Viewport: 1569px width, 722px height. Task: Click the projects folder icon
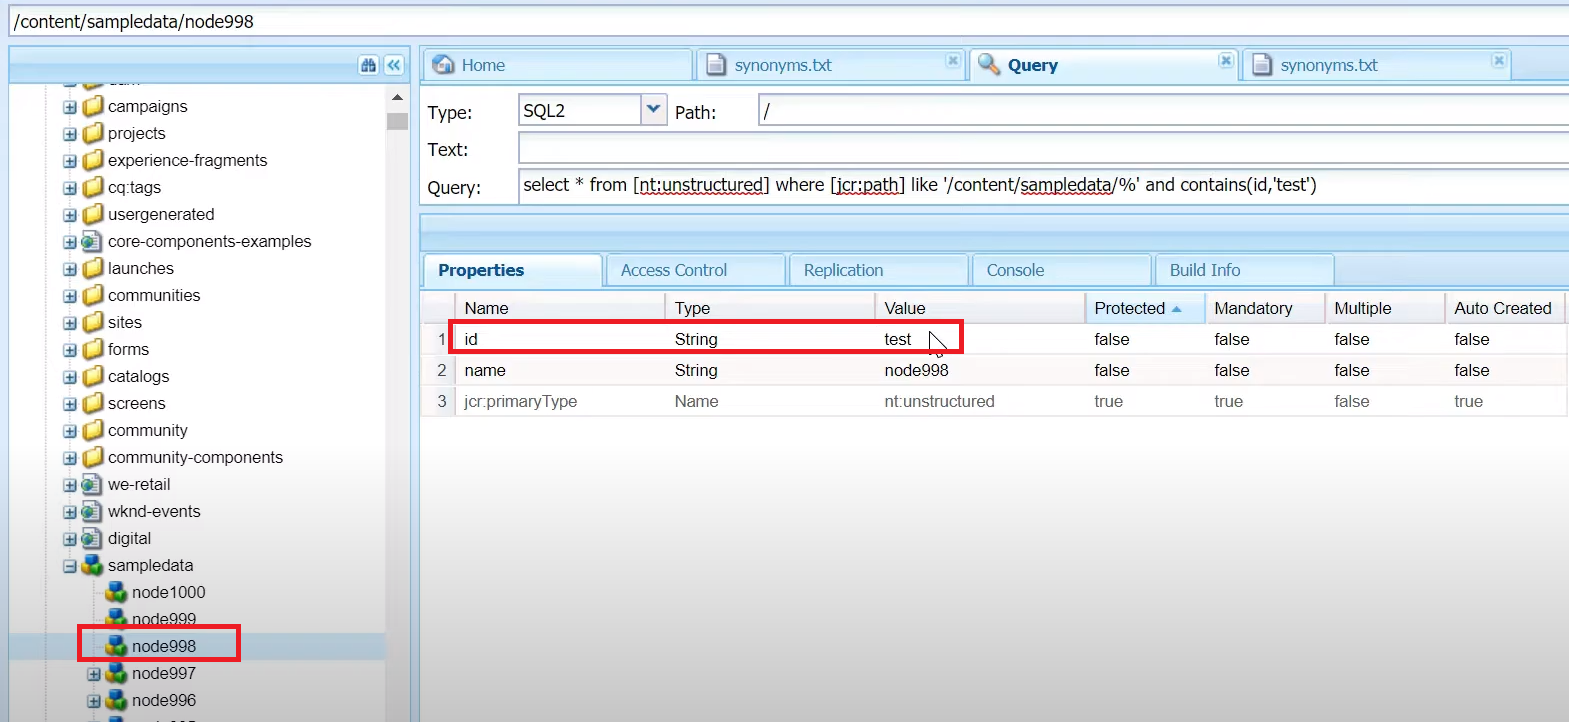click(x=93, y=133)
